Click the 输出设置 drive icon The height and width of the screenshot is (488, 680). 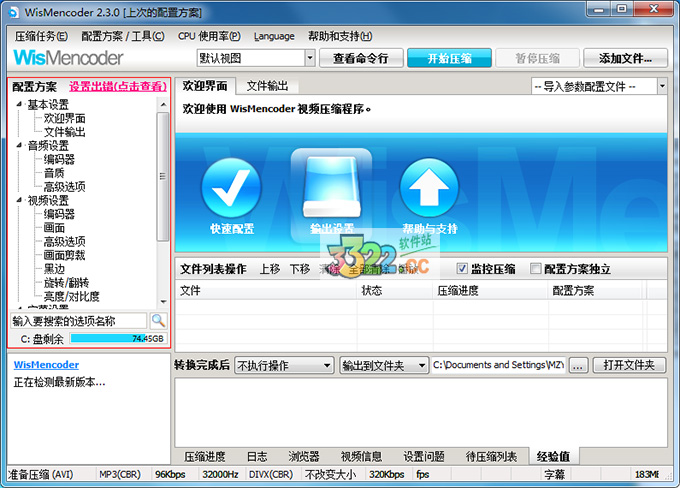332,187
